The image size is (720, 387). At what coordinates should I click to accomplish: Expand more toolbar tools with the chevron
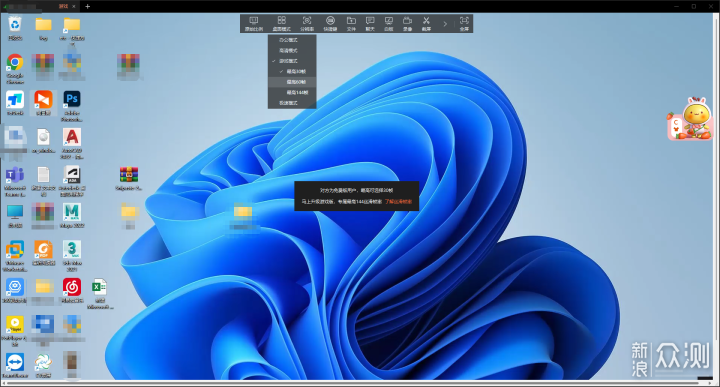point(445,24)
